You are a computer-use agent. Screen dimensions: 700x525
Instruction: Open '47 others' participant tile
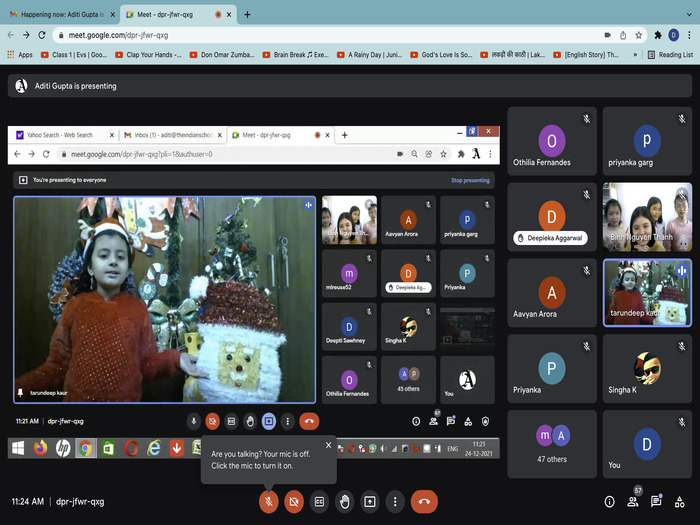pyautogui.click(x=552, y=445)
